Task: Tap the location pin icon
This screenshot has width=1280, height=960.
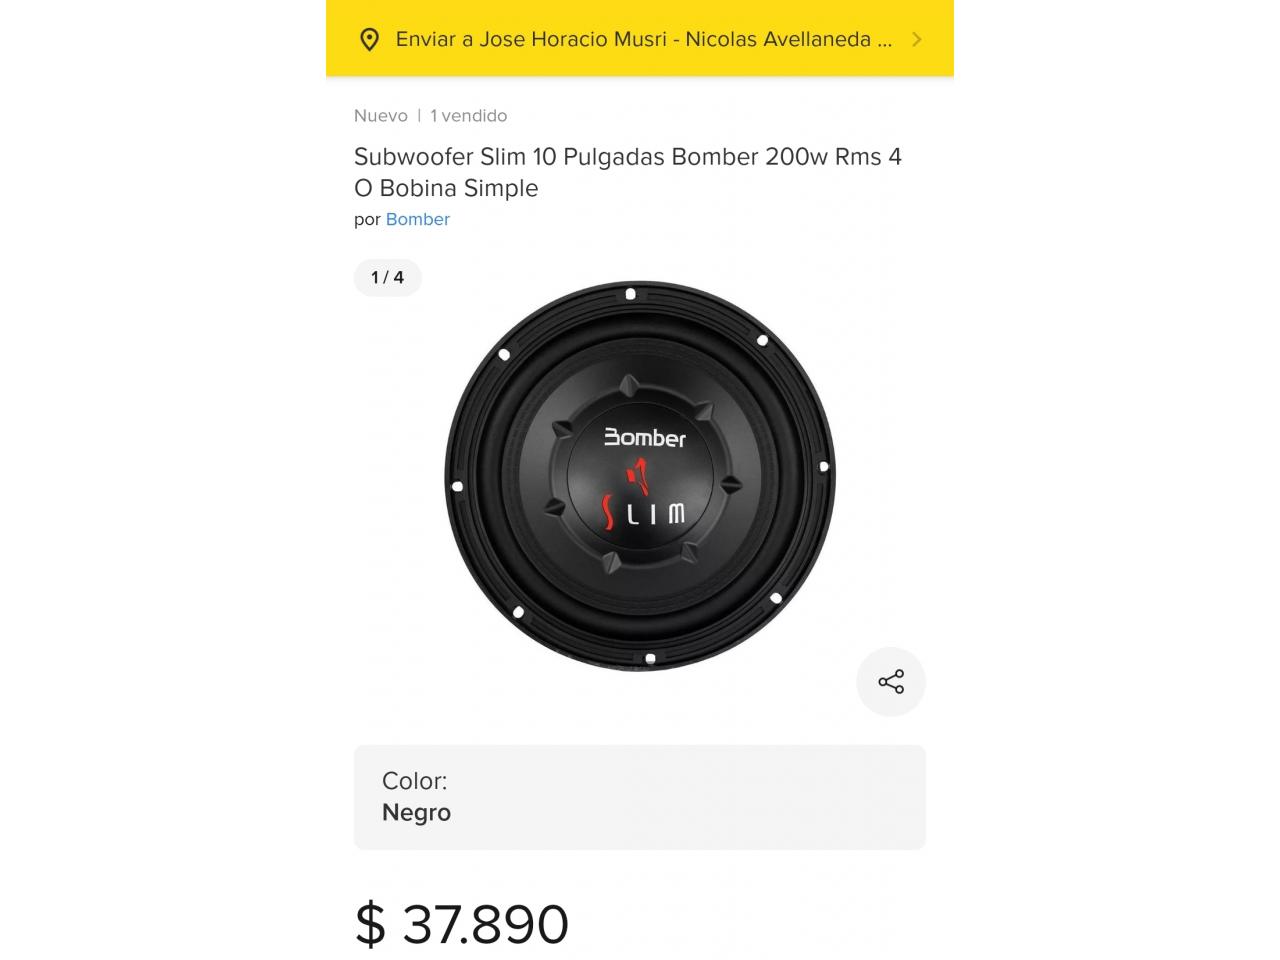Action: coord(369,40)
